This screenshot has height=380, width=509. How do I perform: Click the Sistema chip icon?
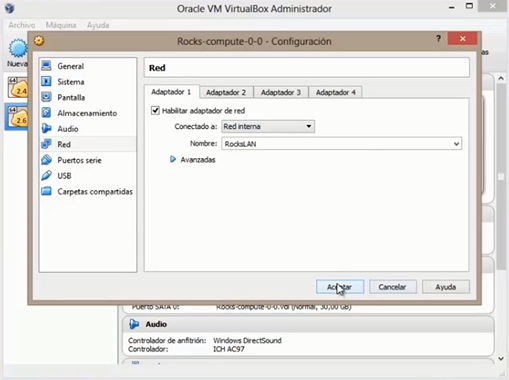click(x=46, y=81)
